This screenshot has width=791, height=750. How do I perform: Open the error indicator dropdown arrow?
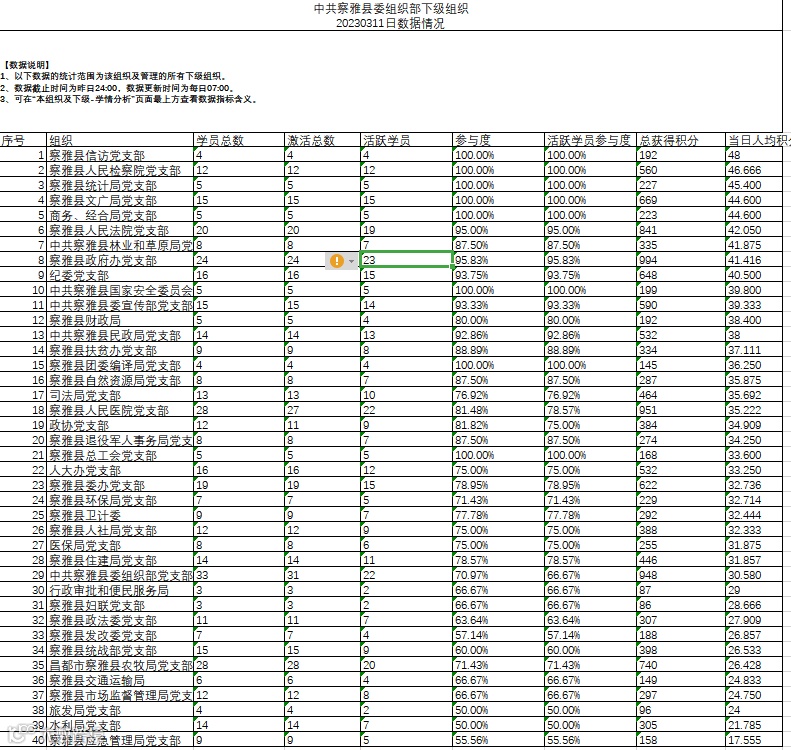click(351, 261)
